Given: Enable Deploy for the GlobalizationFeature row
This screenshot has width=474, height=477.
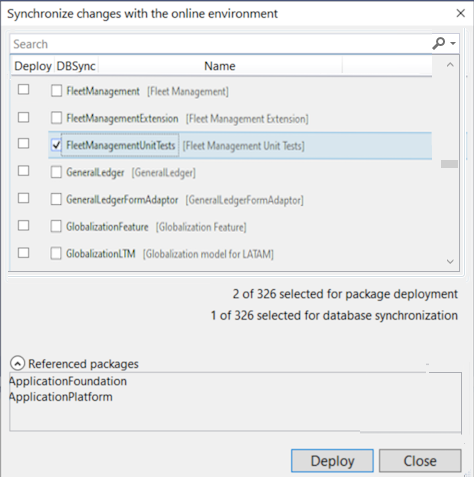Looking at the screenshot, I should (23, 225).
